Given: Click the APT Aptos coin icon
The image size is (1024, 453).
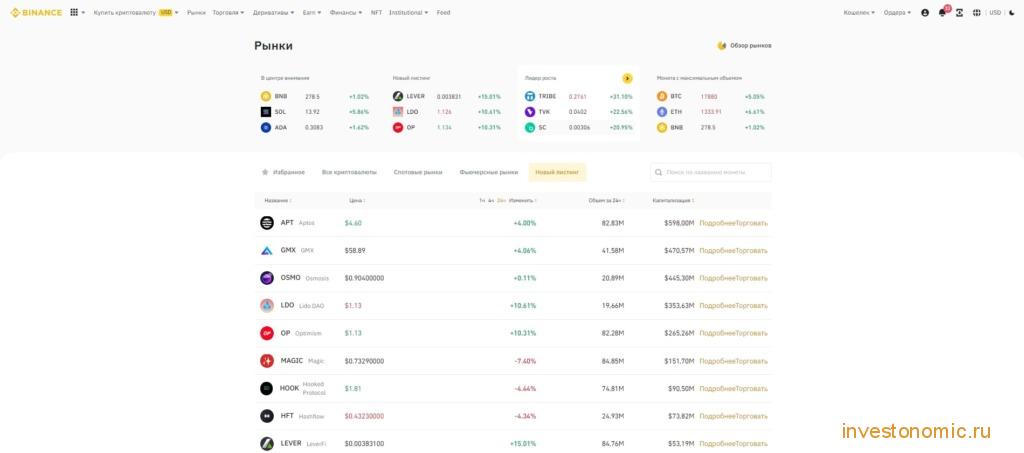Looking at the screenshot, I should click(x=266, y=223).
